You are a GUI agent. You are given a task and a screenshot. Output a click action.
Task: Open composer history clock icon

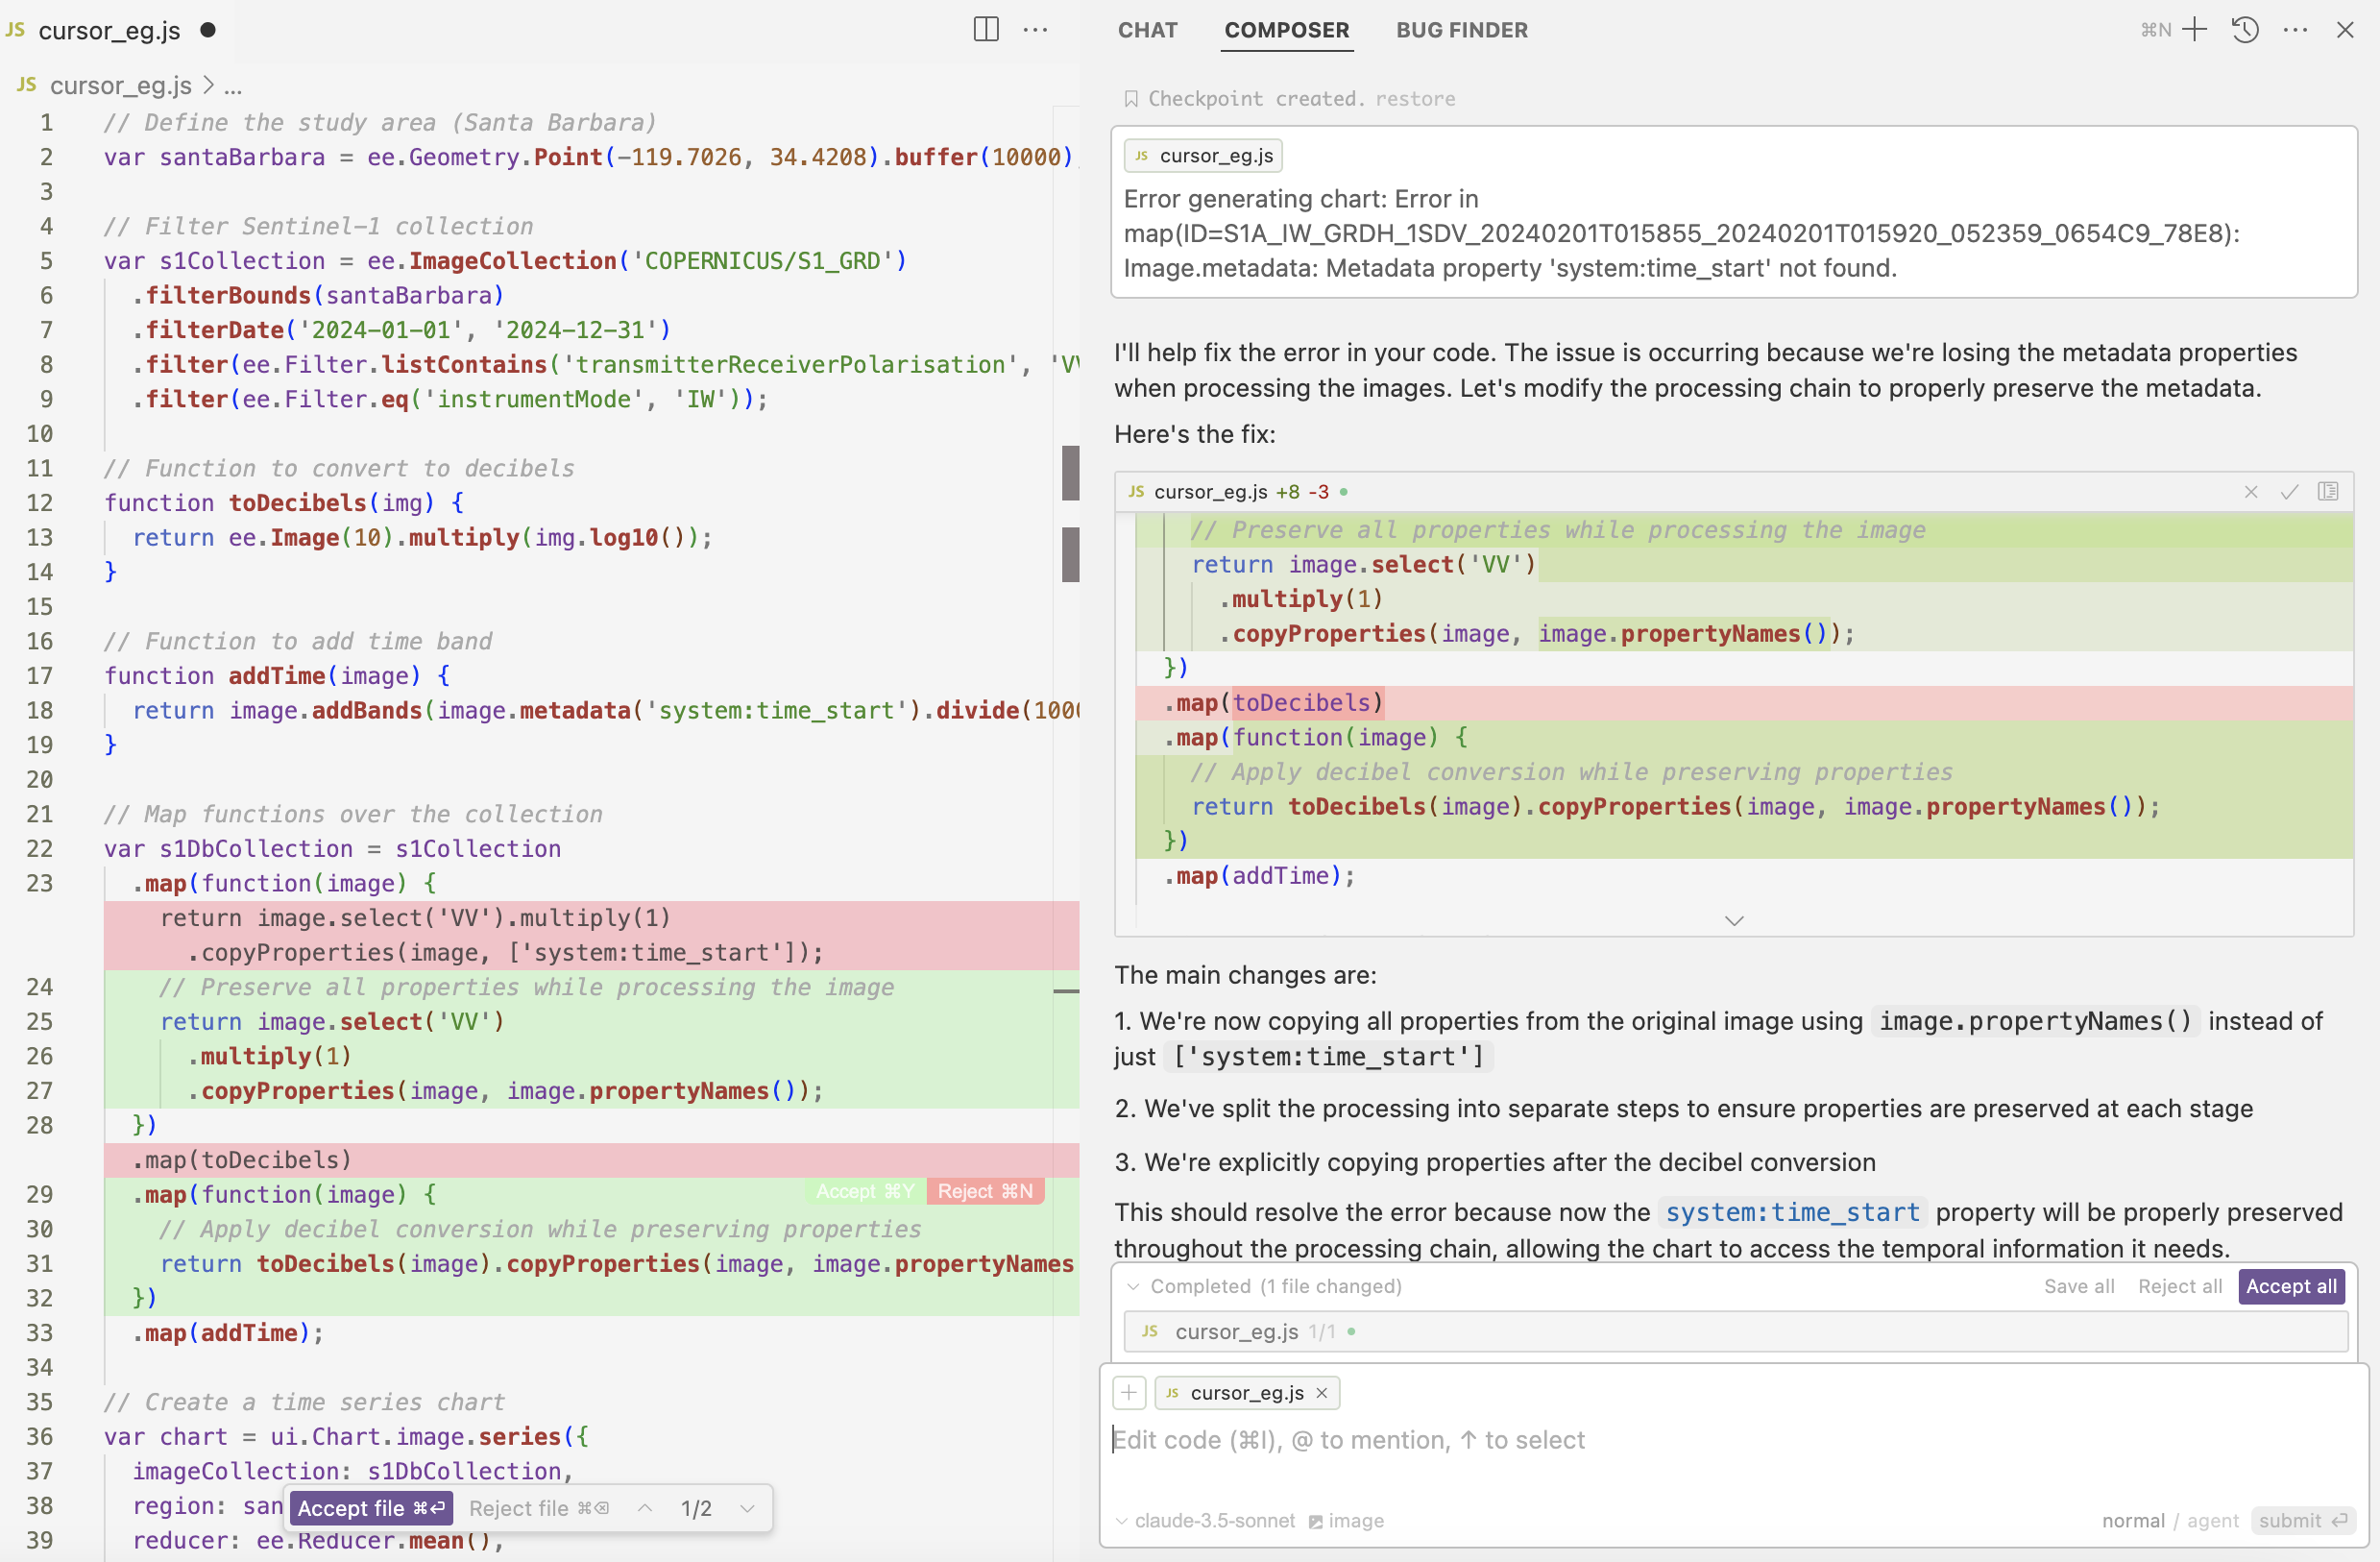coord(2246,29)
